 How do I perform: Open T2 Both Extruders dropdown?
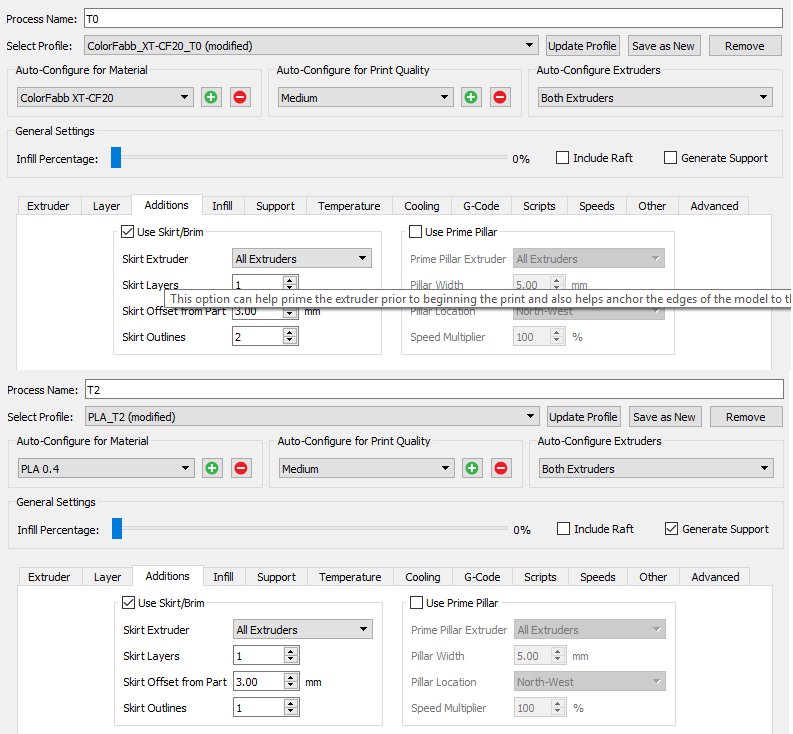tap(656, 468)
